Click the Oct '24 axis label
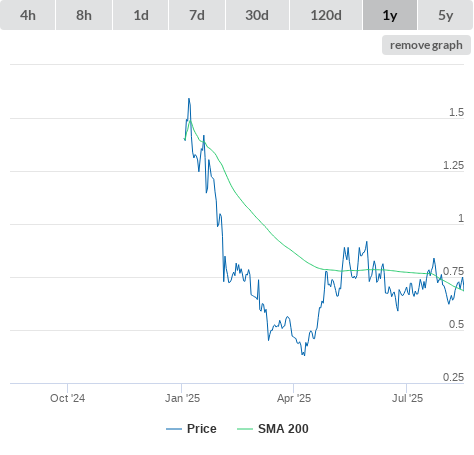This screenshot has height=455, width=474. [x=67, y=398]
